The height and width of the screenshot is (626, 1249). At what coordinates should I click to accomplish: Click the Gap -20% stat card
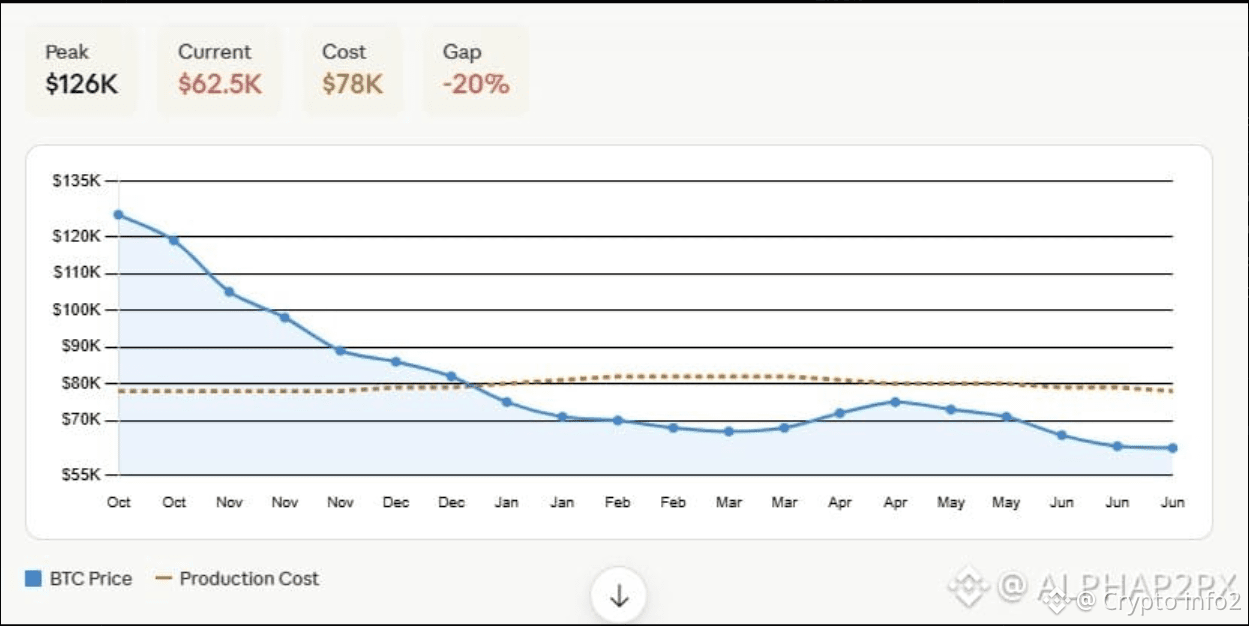point(476,70)
